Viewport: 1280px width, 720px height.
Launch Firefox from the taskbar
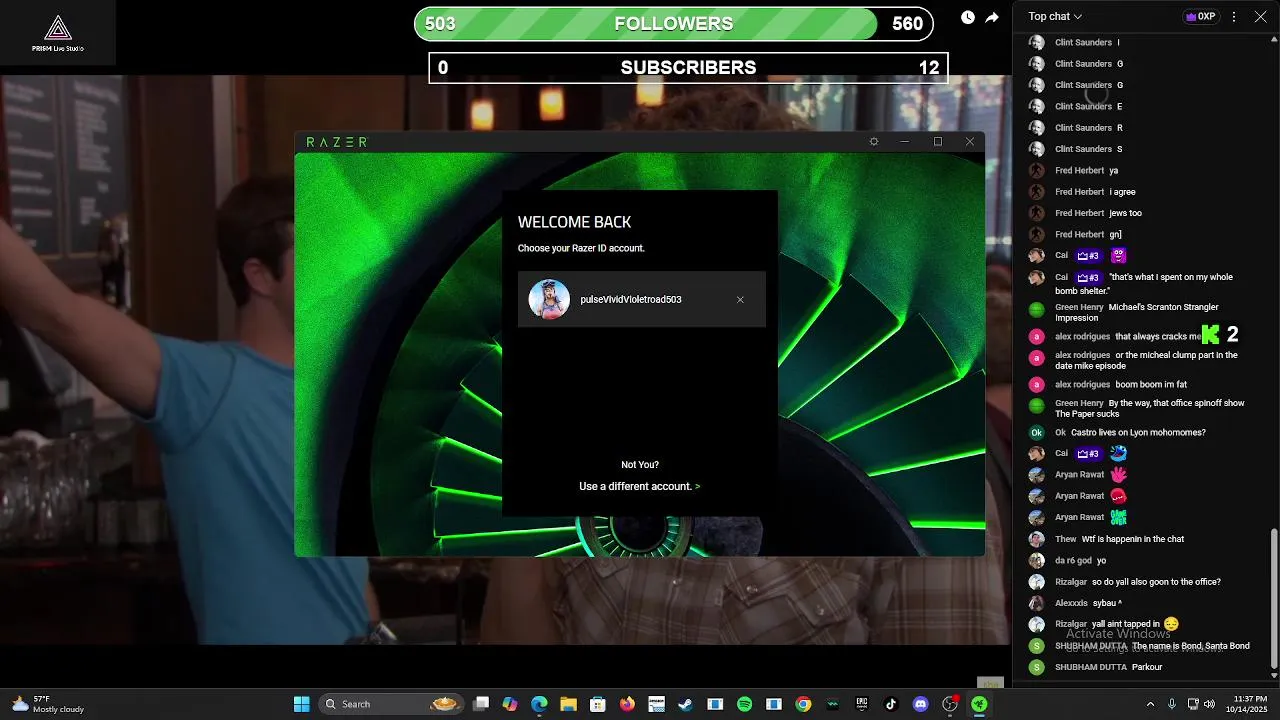point(627,704)
